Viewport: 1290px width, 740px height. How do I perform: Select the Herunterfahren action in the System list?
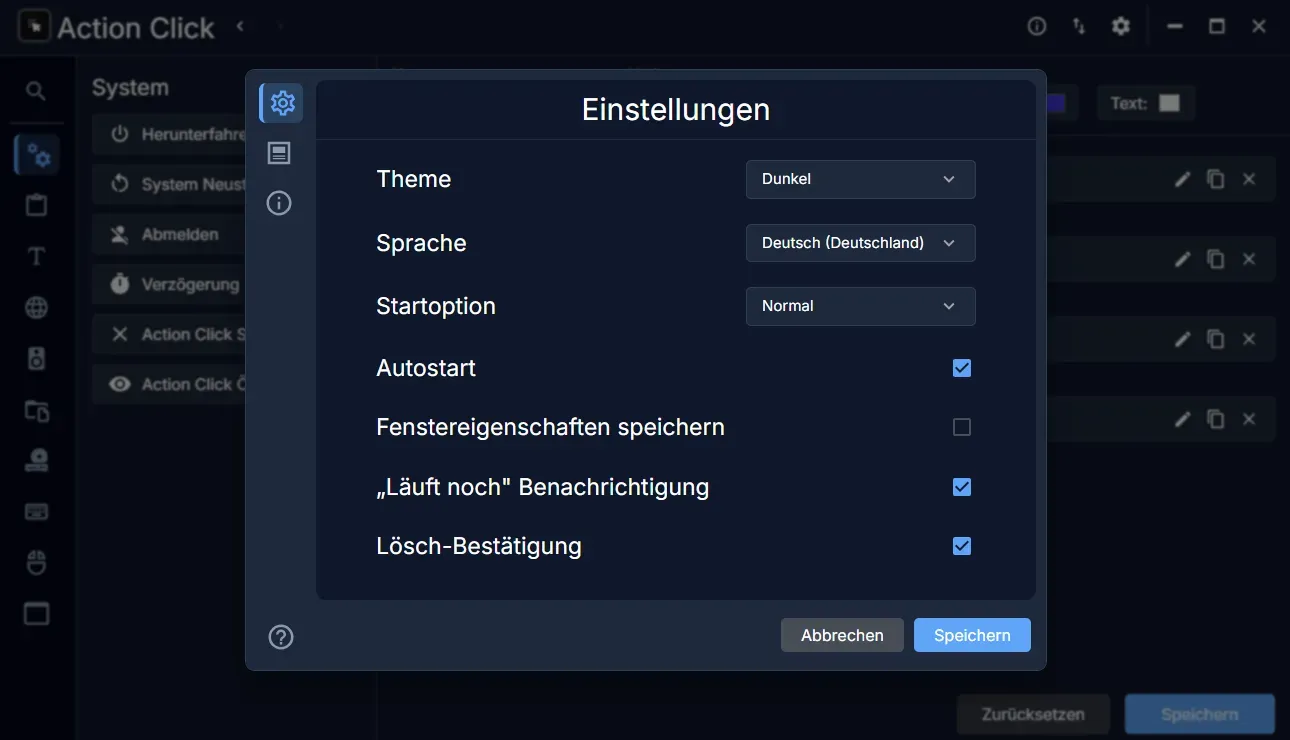[169, 134]
